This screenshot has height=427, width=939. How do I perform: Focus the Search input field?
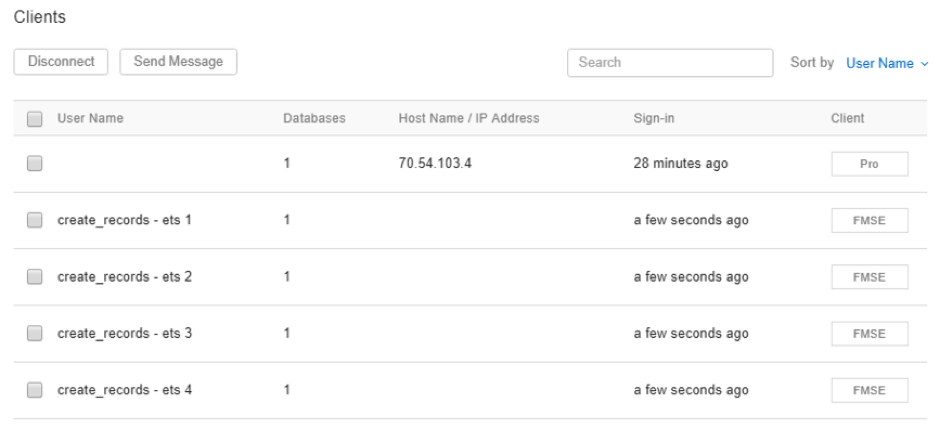(x=670, y=63)
